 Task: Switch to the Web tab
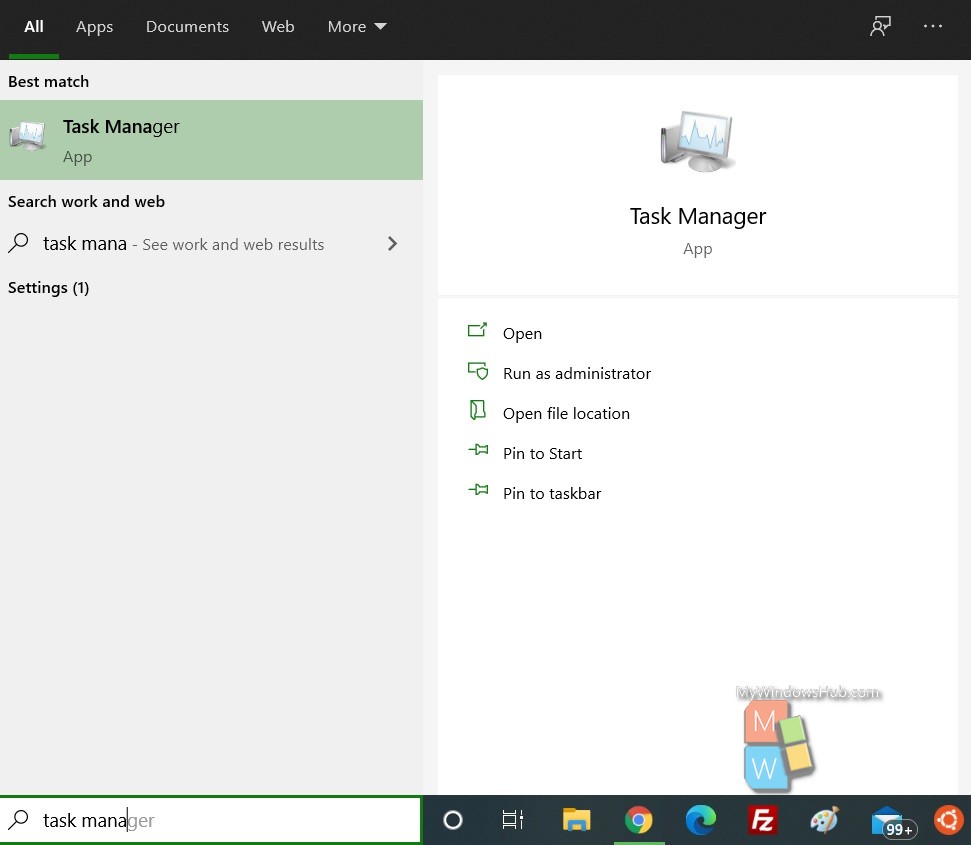tap(277, 27)
